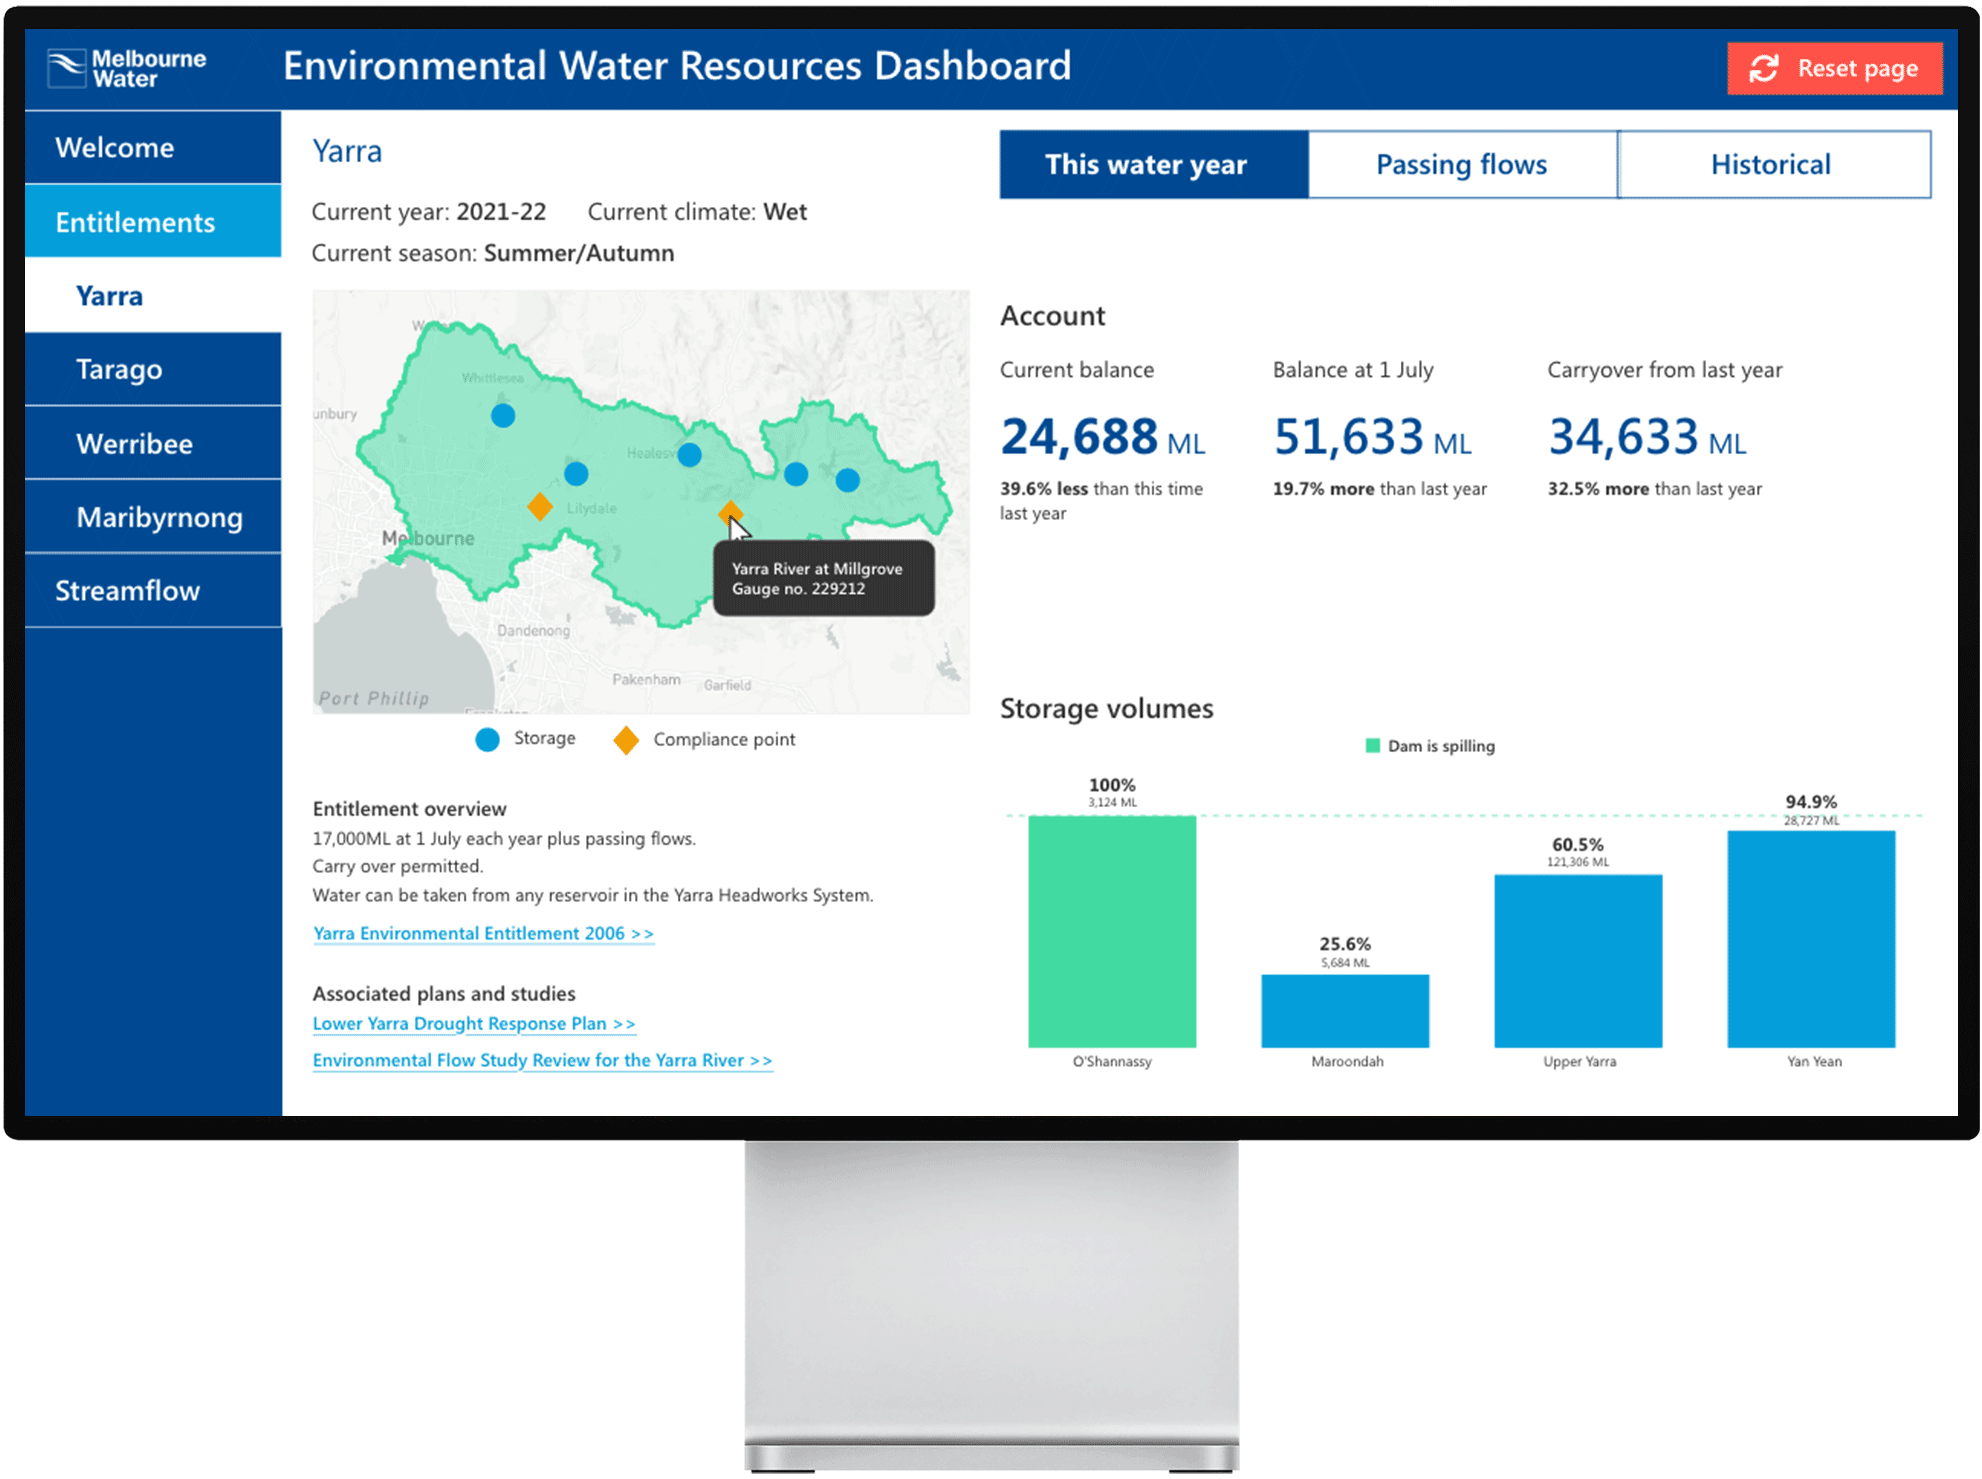The width and height of the screenshot is (1982, 1479).
Task: Click the storage marker above Lilydale
Action: point(576,473)
